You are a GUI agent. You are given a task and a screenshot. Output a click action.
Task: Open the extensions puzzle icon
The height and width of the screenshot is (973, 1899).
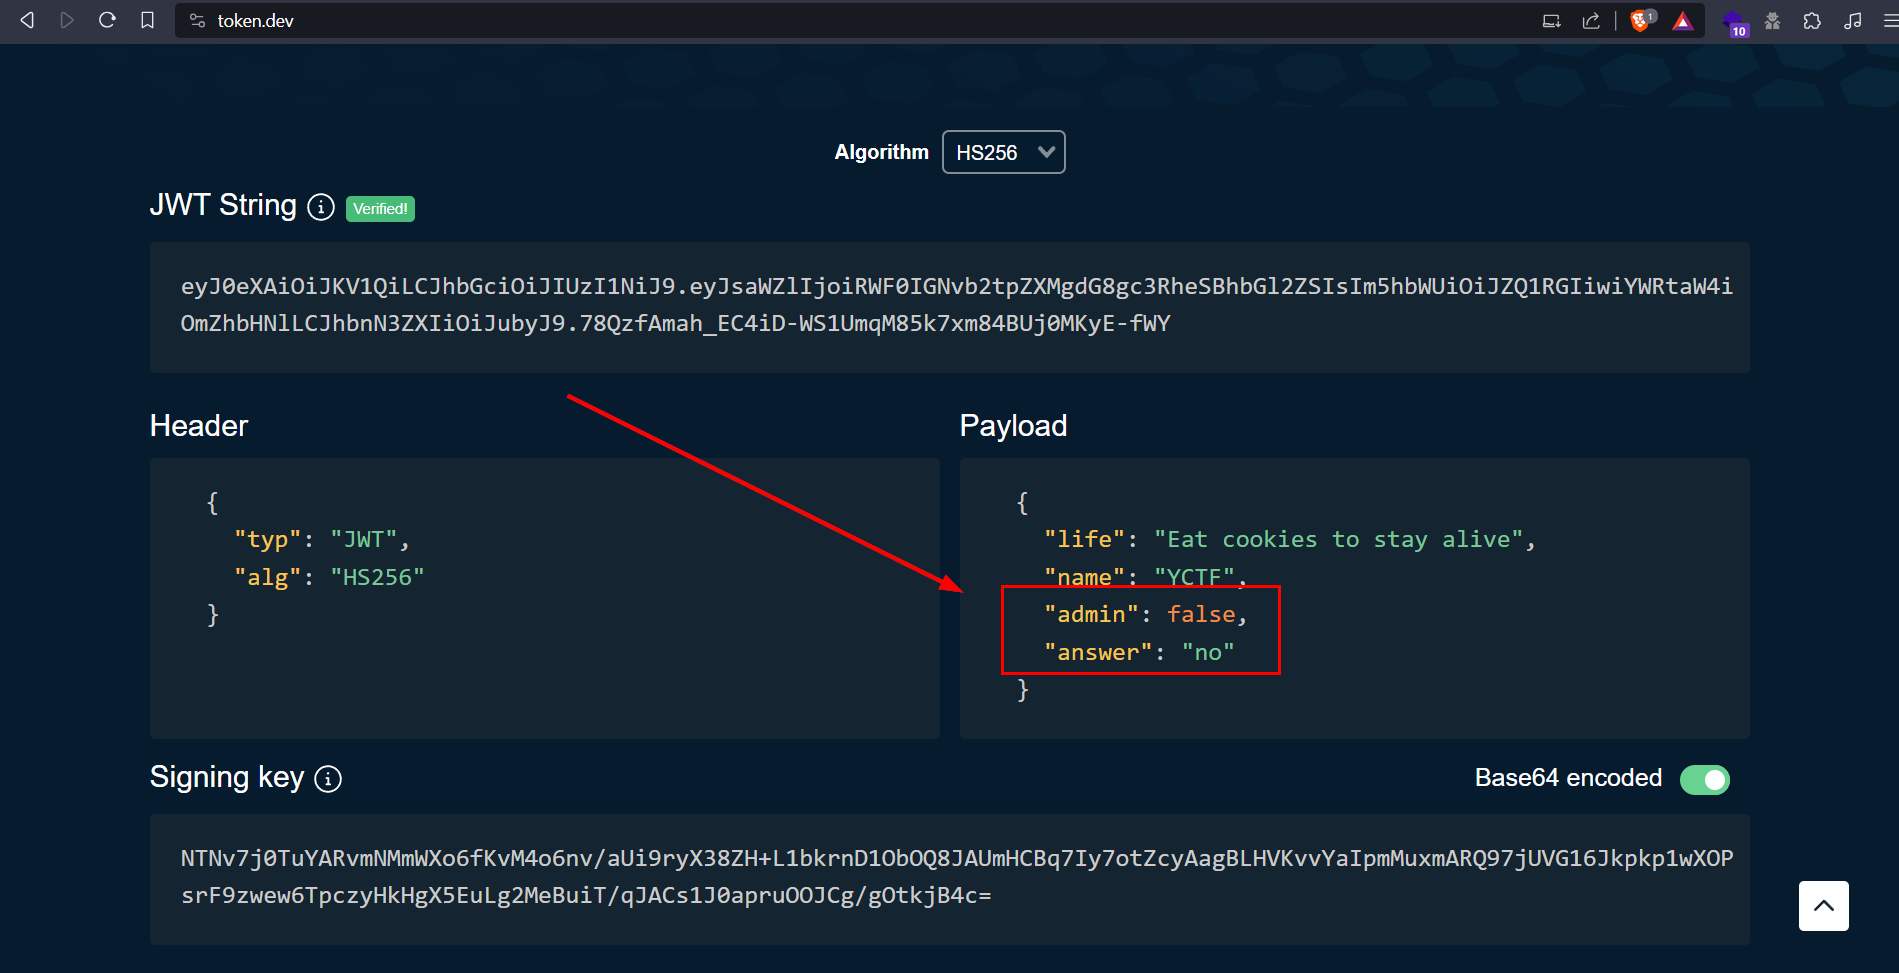tap(1812, 21)
